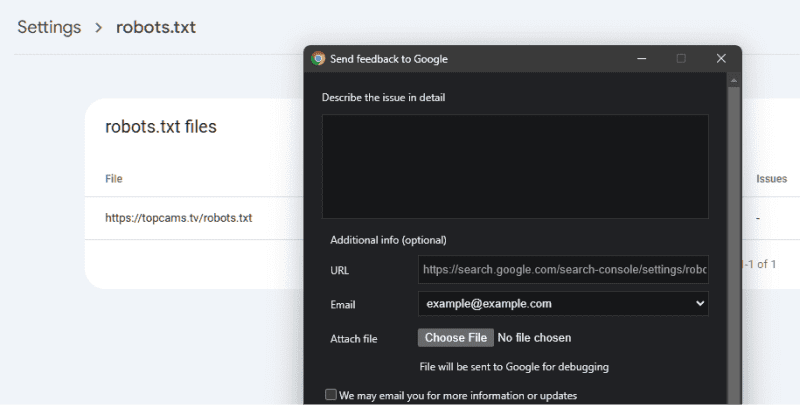Click the File column header
This screenshot has width=800, height=405.
click(114, 179)
